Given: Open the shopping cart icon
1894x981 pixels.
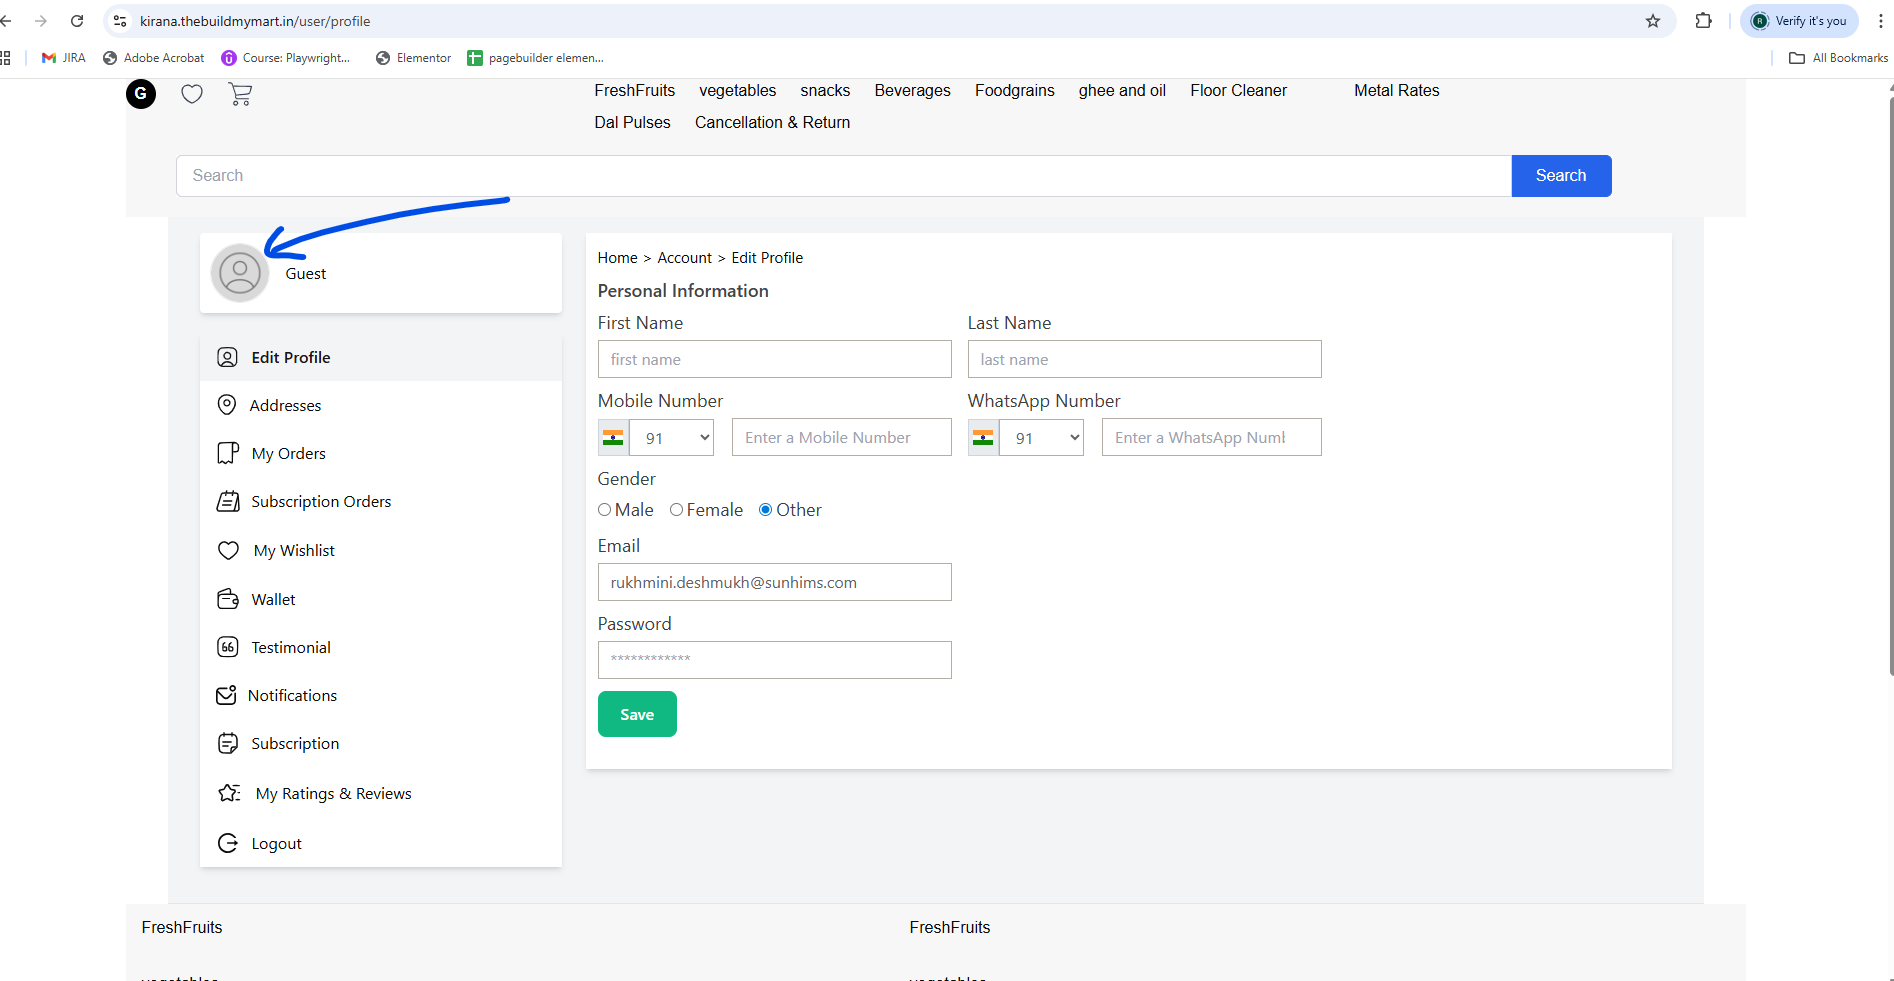Looking at the screenshot, I should click(x=240, y=94).
